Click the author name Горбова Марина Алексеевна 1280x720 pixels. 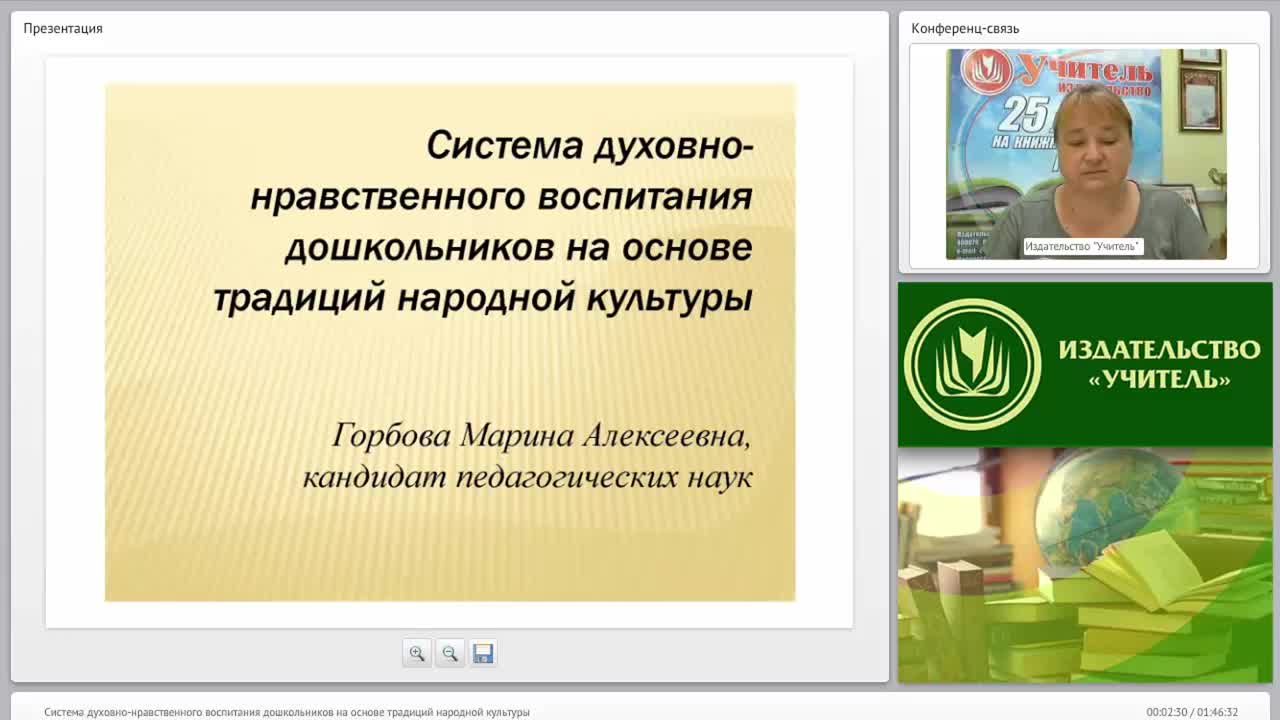[x=541, y=436]
